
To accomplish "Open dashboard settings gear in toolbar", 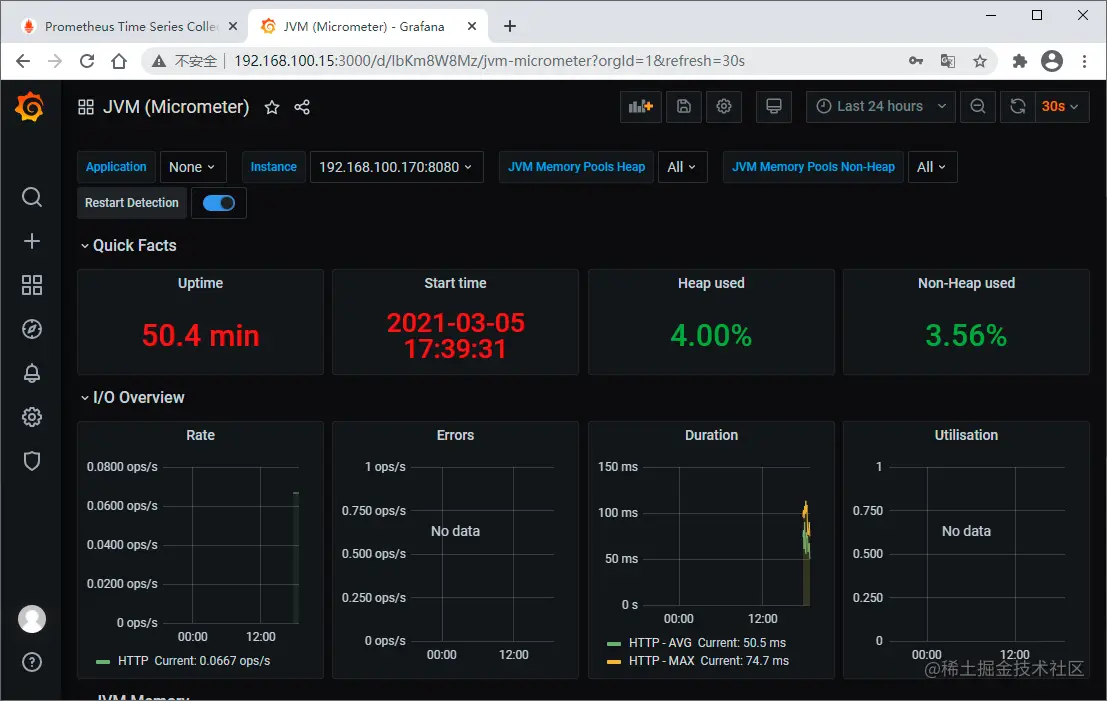I will pyautogui.click(x=724, y=107).
